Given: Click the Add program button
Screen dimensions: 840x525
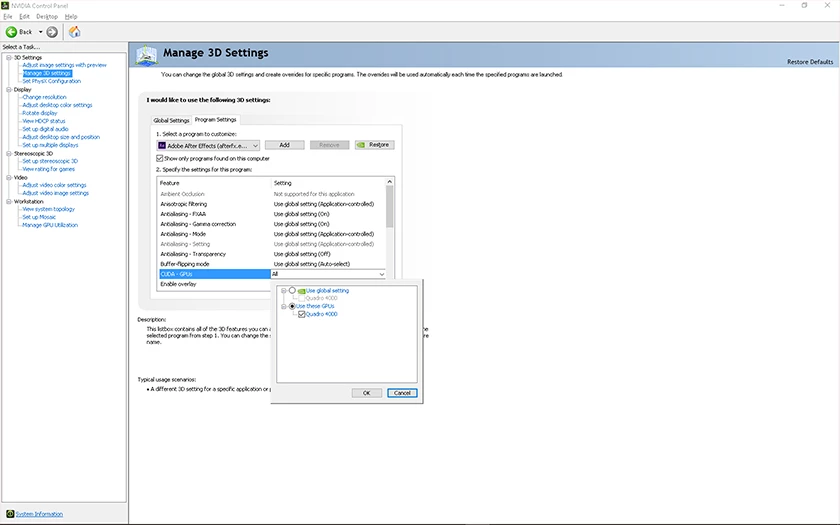Looking at the screenshot, I should coord(284,145).
